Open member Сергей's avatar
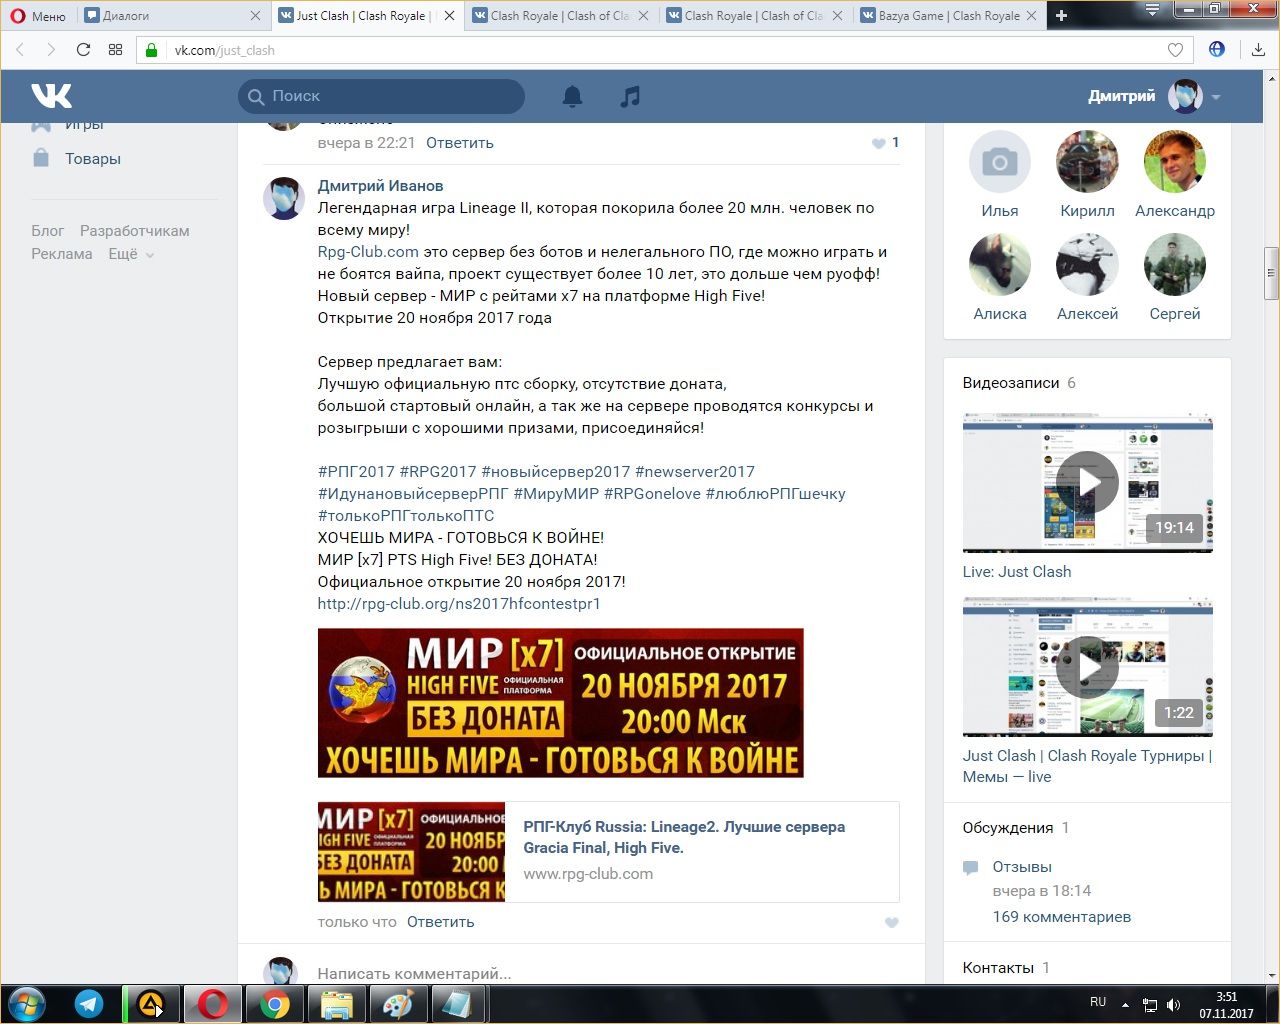This screenshot has height=1024, width=1280. (1175, 264)
